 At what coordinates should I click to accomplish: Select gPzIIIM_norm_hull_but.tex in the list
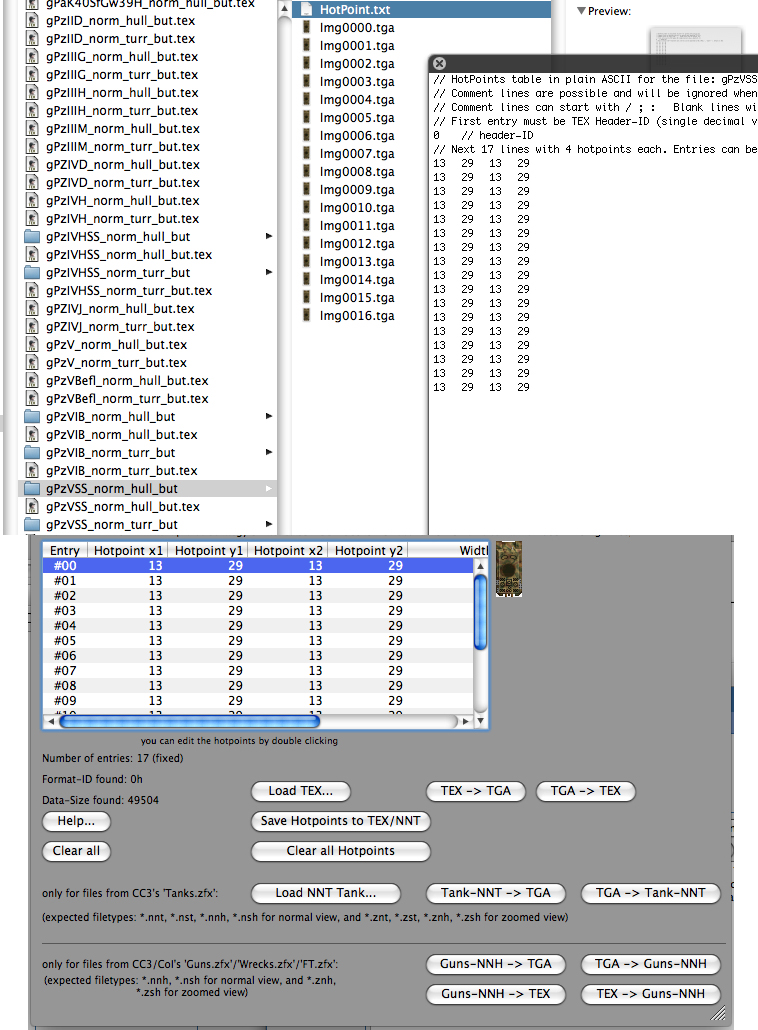[122, 129]
